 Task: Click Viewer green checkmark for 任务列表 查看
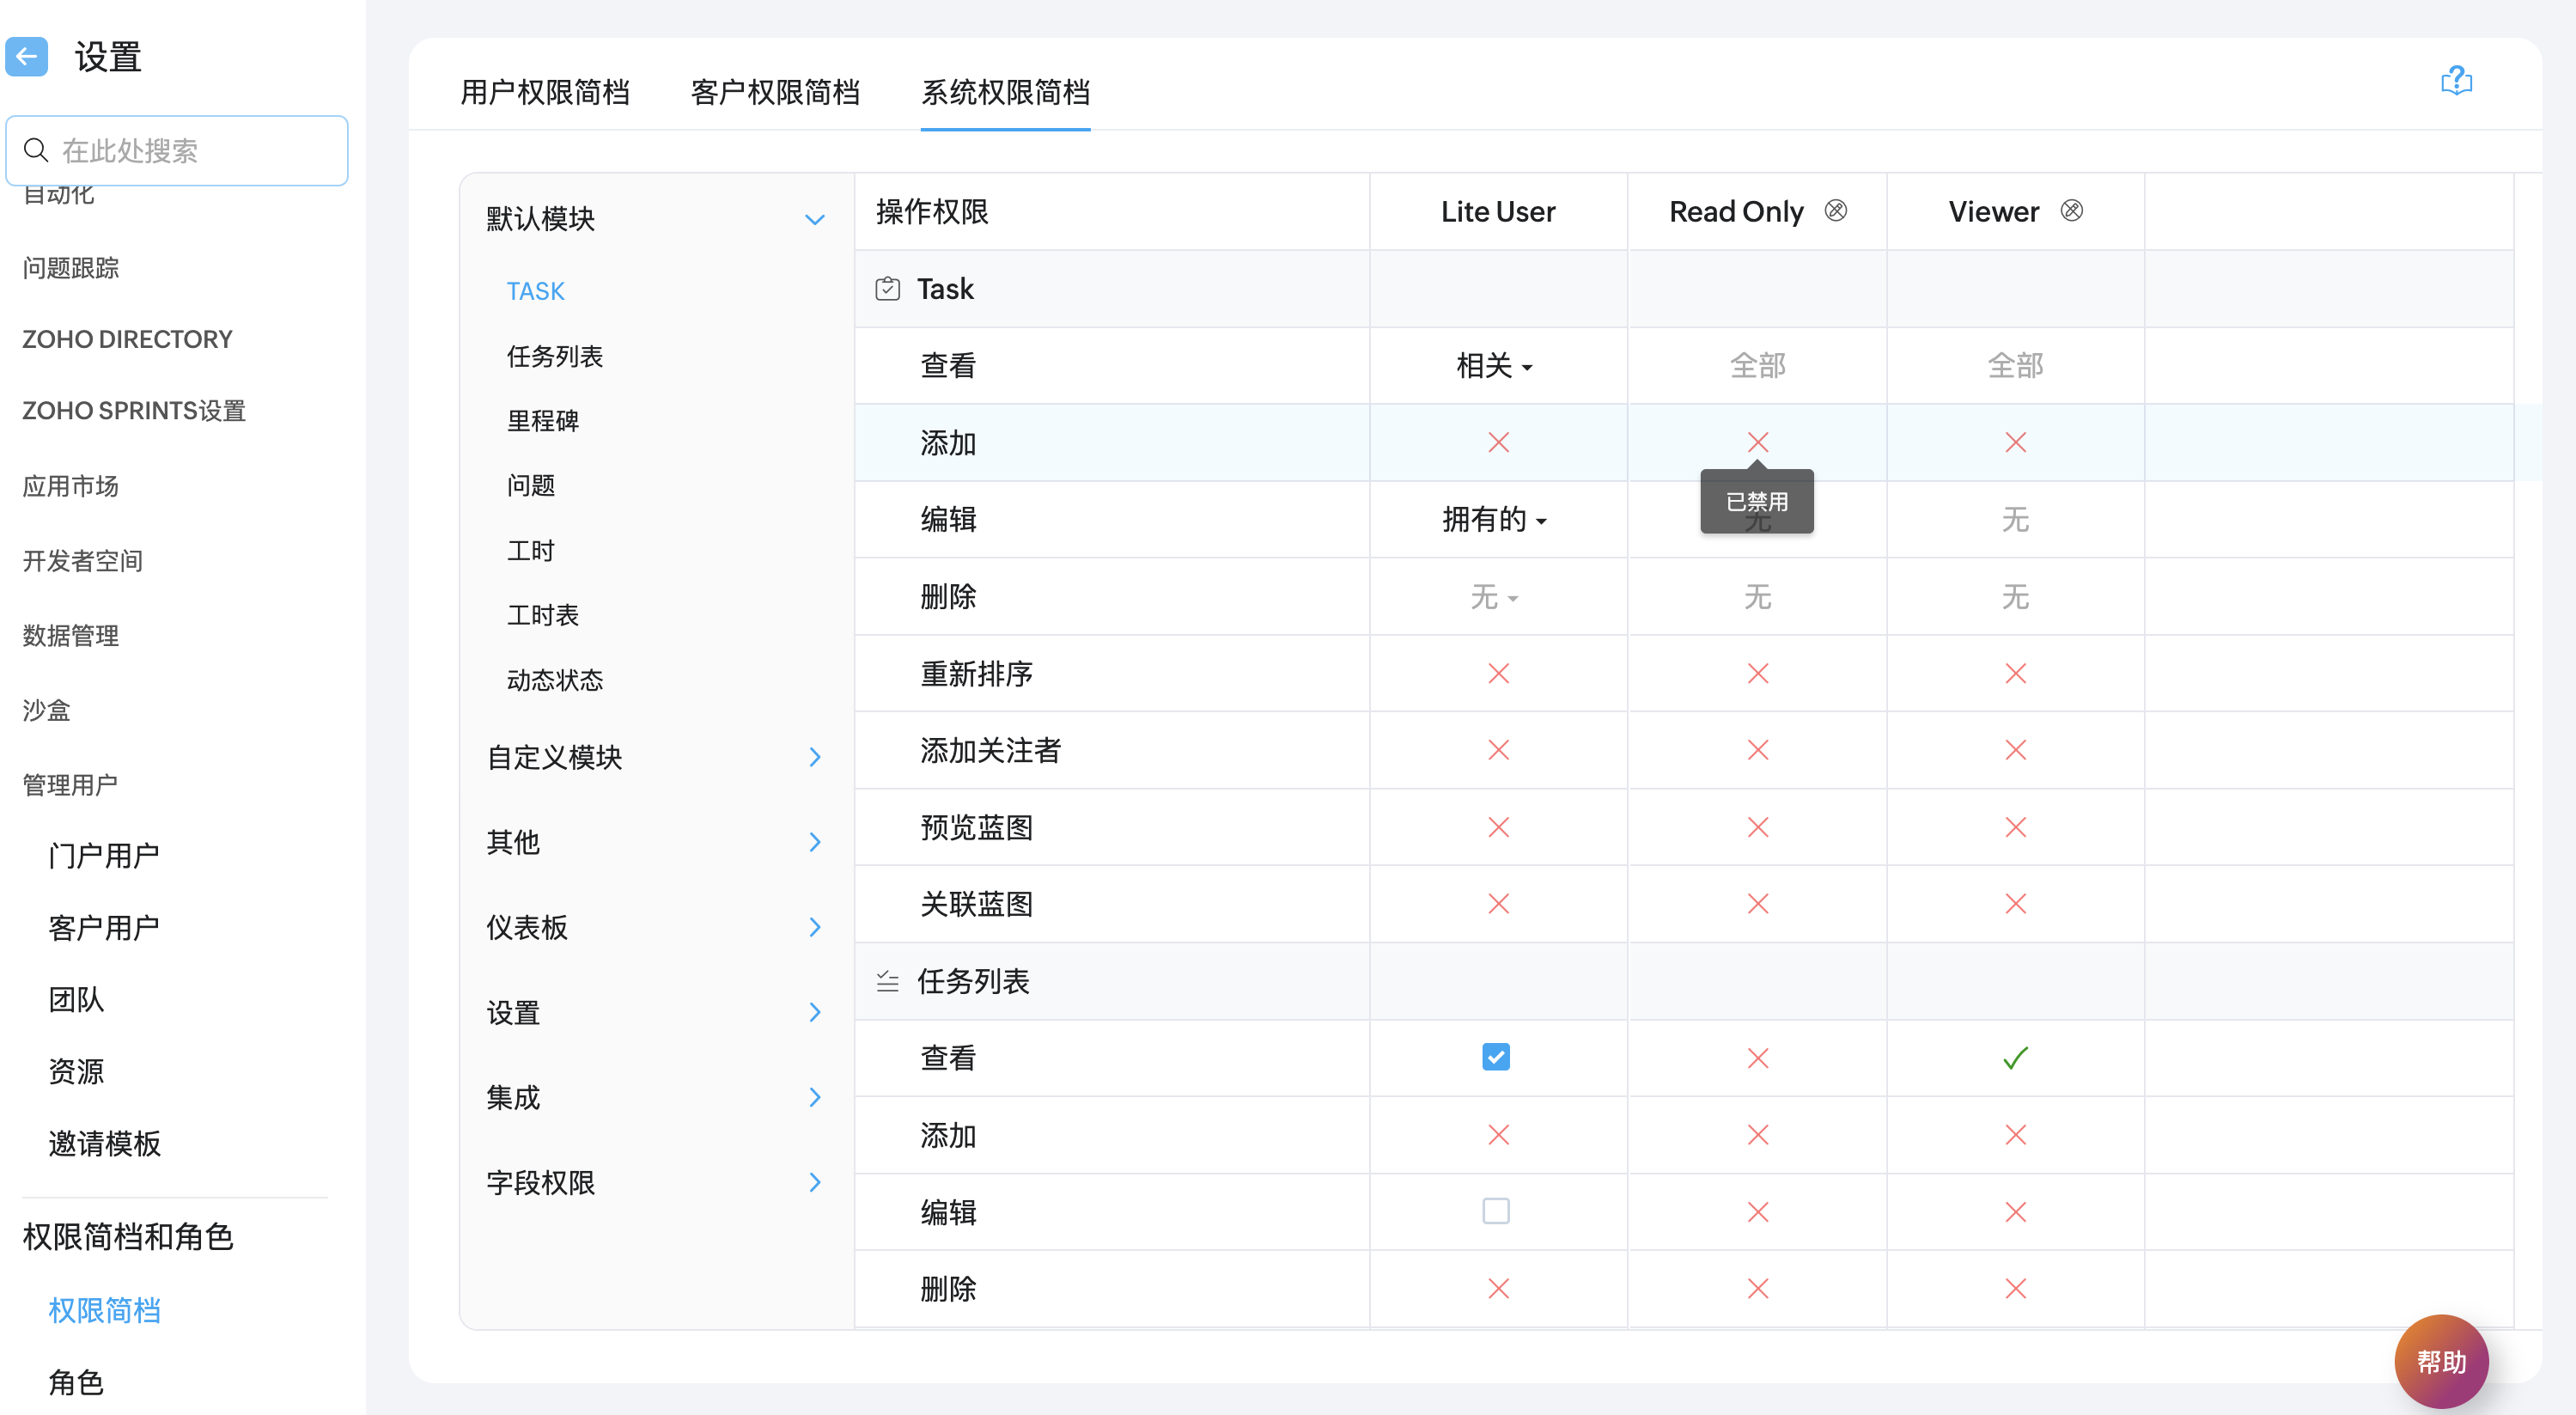(2014, 1058)
